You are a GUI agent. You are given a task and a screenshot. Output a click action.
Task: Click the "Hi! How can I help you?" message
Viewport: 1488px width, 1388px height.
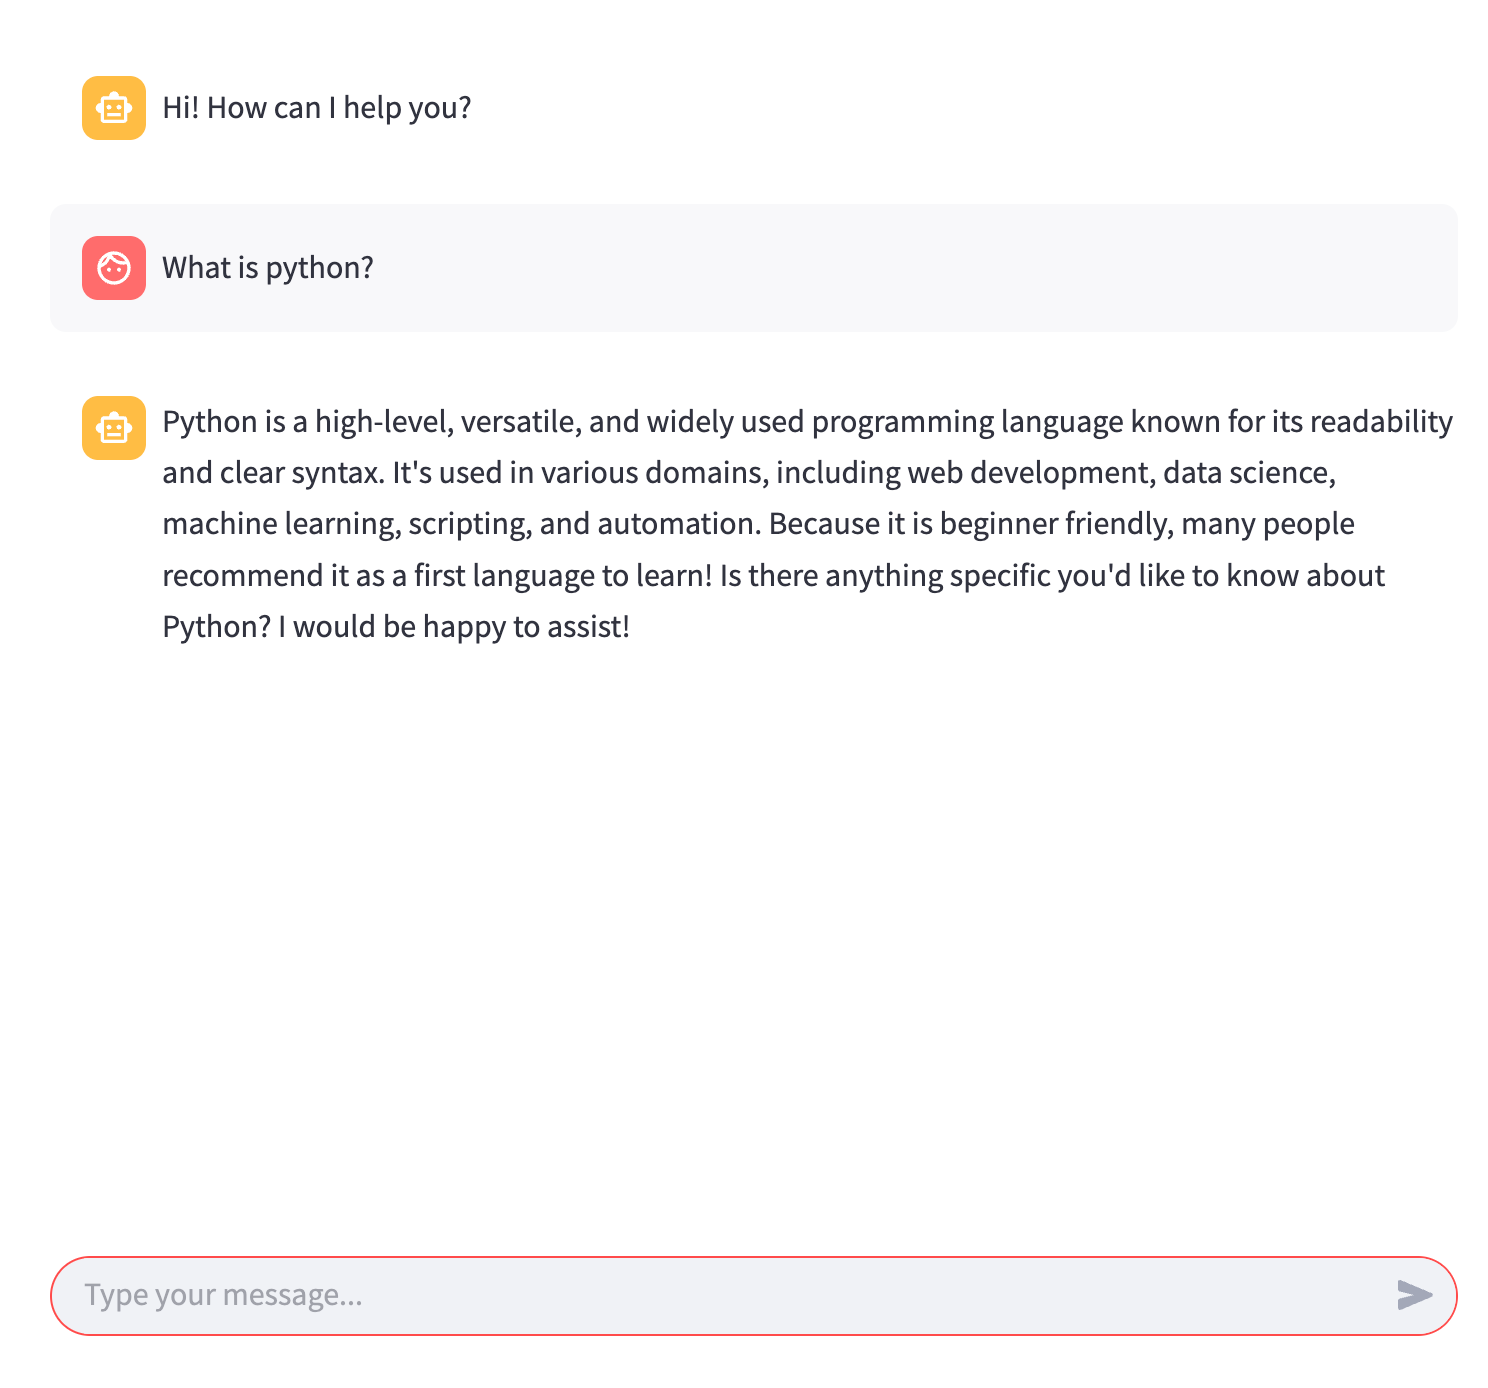[x=316, y=108]
